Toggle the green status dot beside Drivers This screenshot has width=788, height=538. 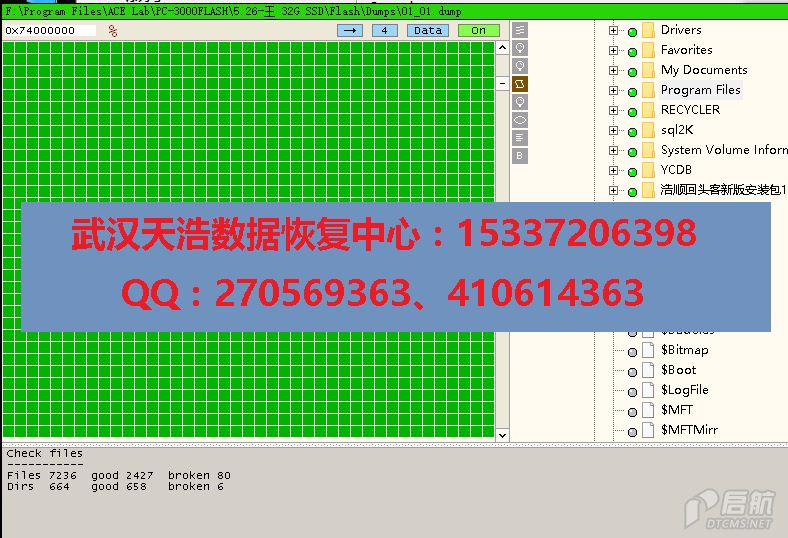point(632,31)
